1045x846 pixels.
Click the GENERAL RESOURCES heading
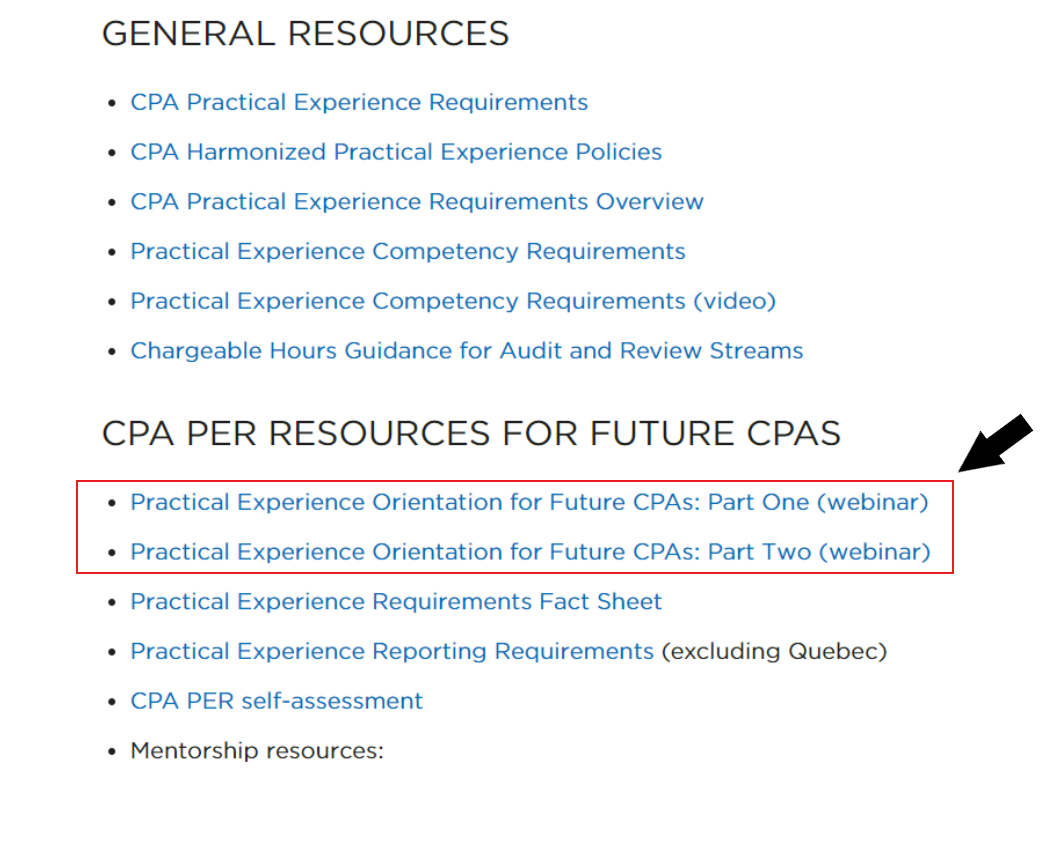(x=306, y=34)
